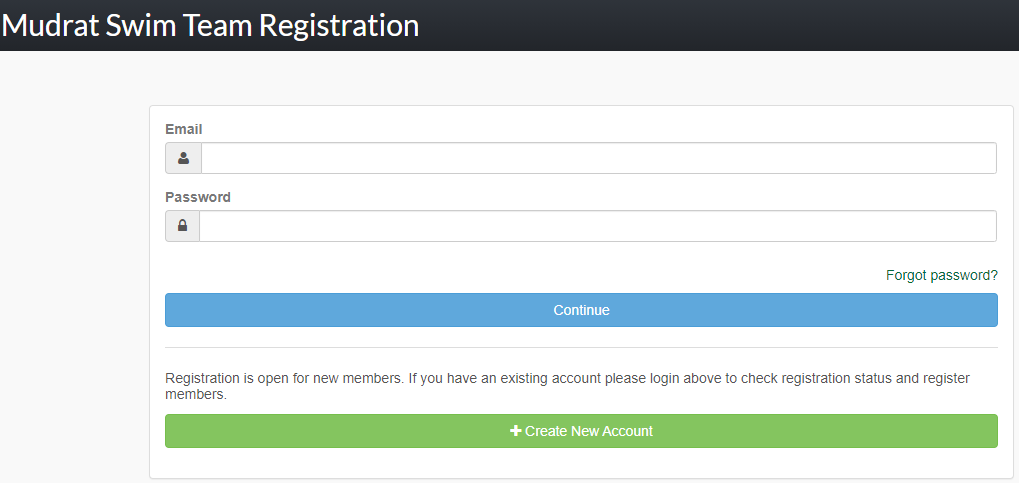Screen dimensions: 1019x483
Task: Click the word Registration in the header title
Action: pyautogui.click(x=339, y=25)
